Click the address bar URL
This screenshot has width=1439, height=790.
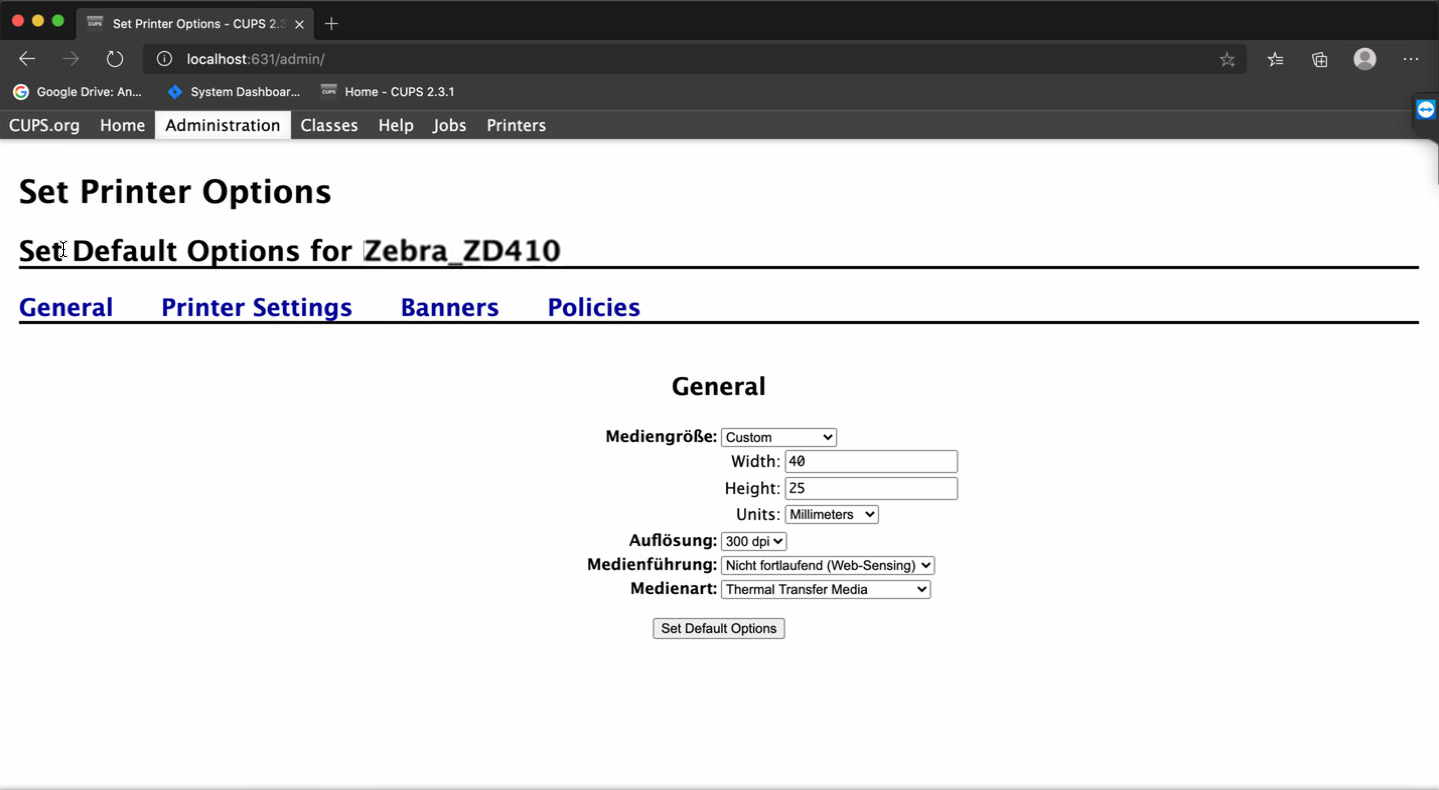256,59
